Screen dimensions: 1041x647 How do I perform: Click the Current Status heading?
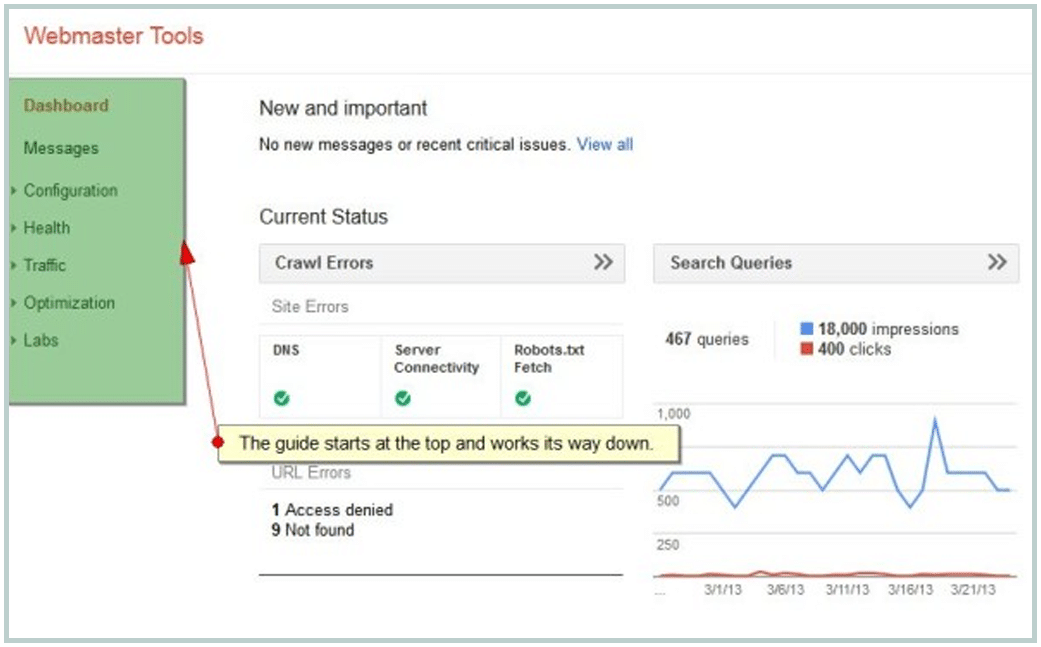323,217
